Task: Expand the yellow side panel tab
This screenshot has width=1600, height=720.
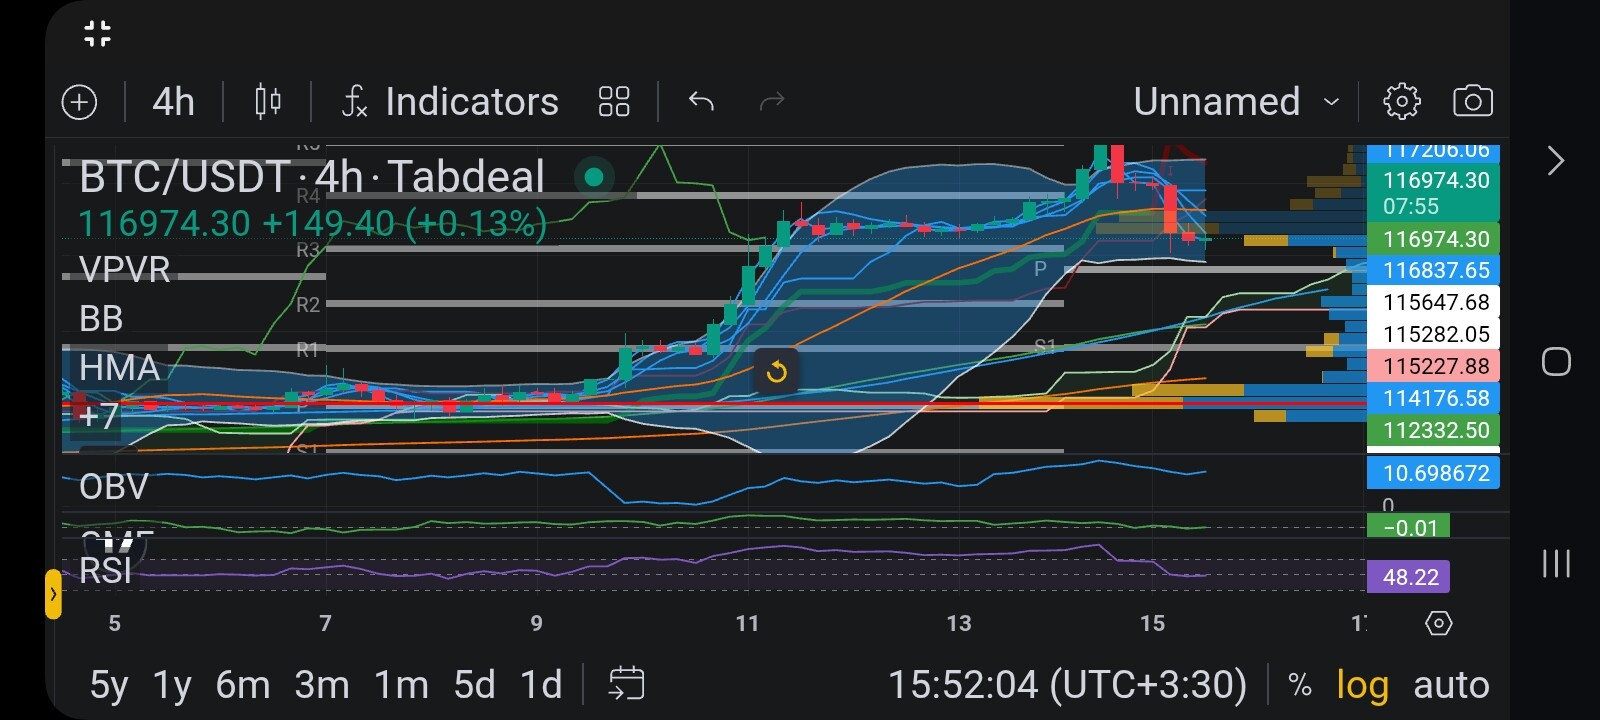Action: 53,594
